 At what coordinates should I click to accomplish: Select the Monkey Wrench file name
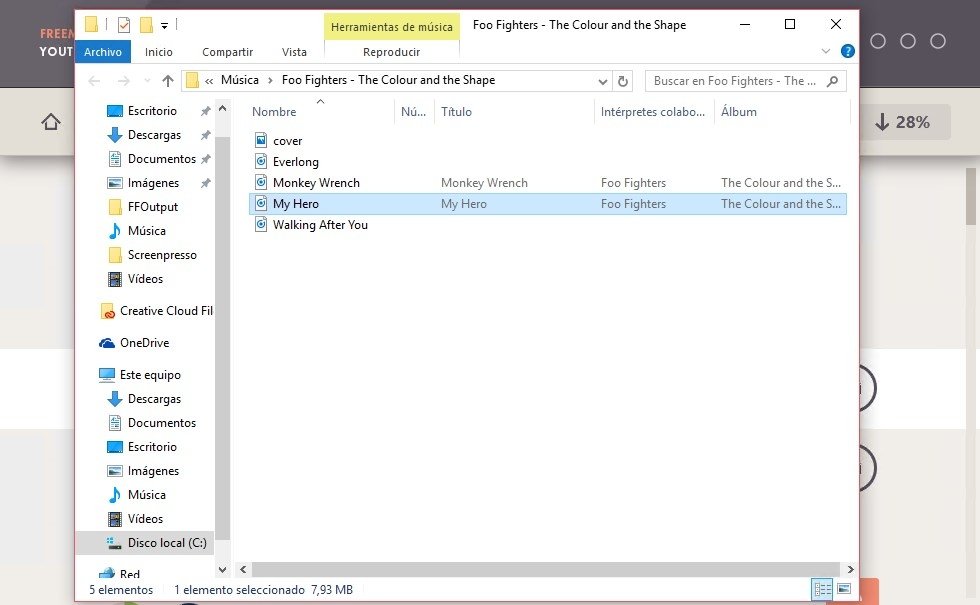316,183
